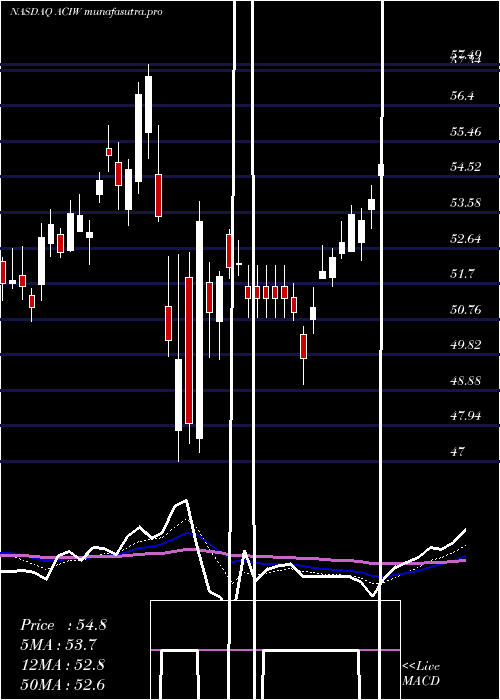Click the Live MACD label
This screenshot has width=500, height=700.
421,674
